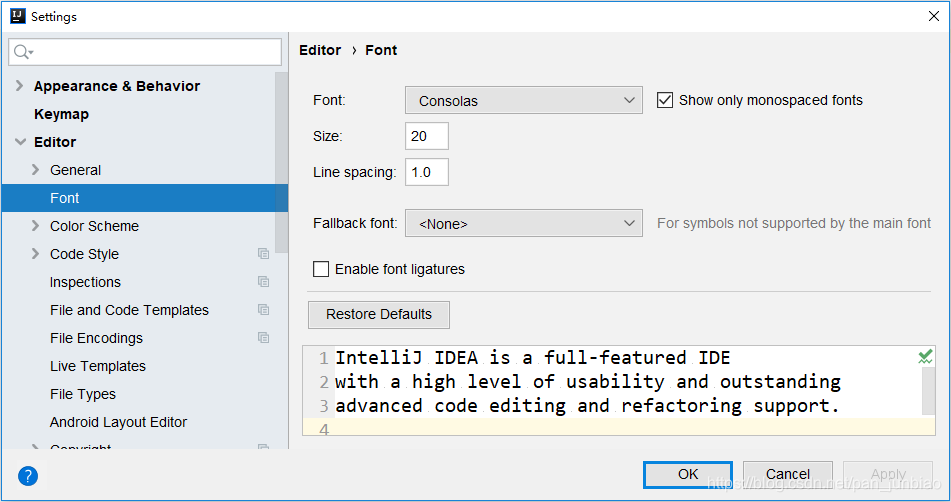Click the font Size input field
The width and height of the screenshot is (951, 502).
(x=427, y=136)
